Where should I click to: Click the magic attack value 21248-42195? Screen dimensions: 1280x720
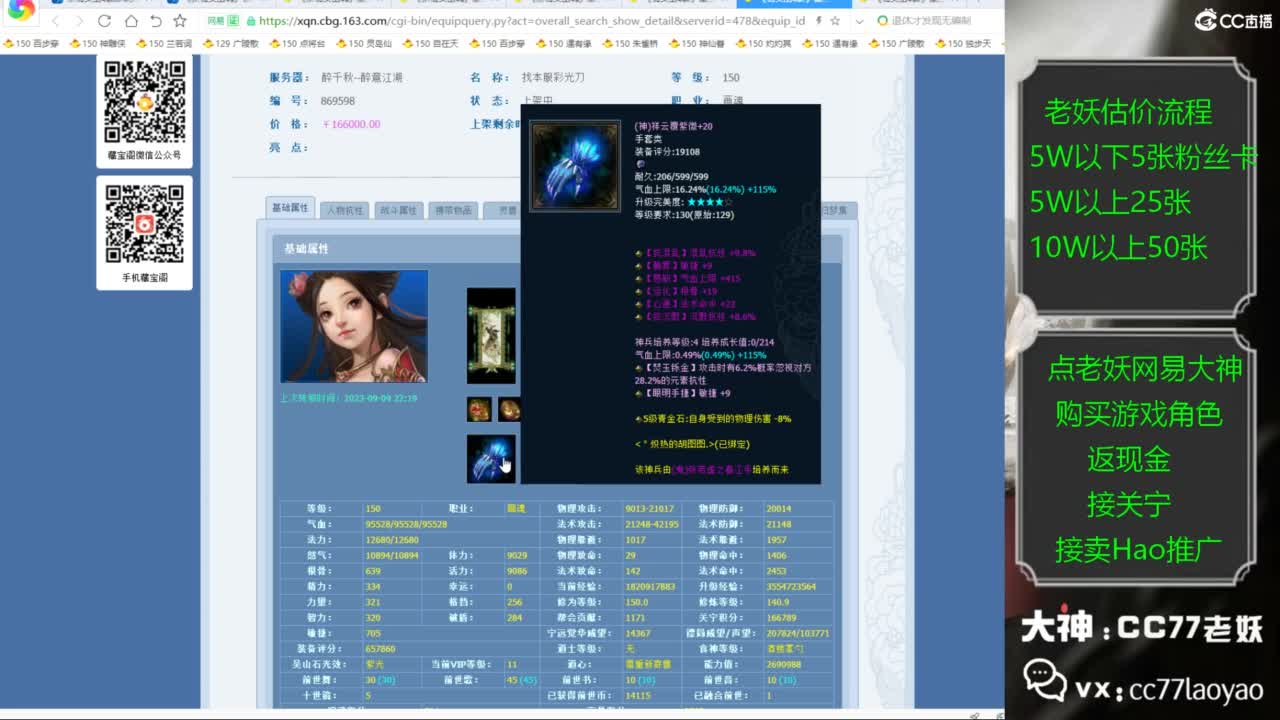pos(652,524)
